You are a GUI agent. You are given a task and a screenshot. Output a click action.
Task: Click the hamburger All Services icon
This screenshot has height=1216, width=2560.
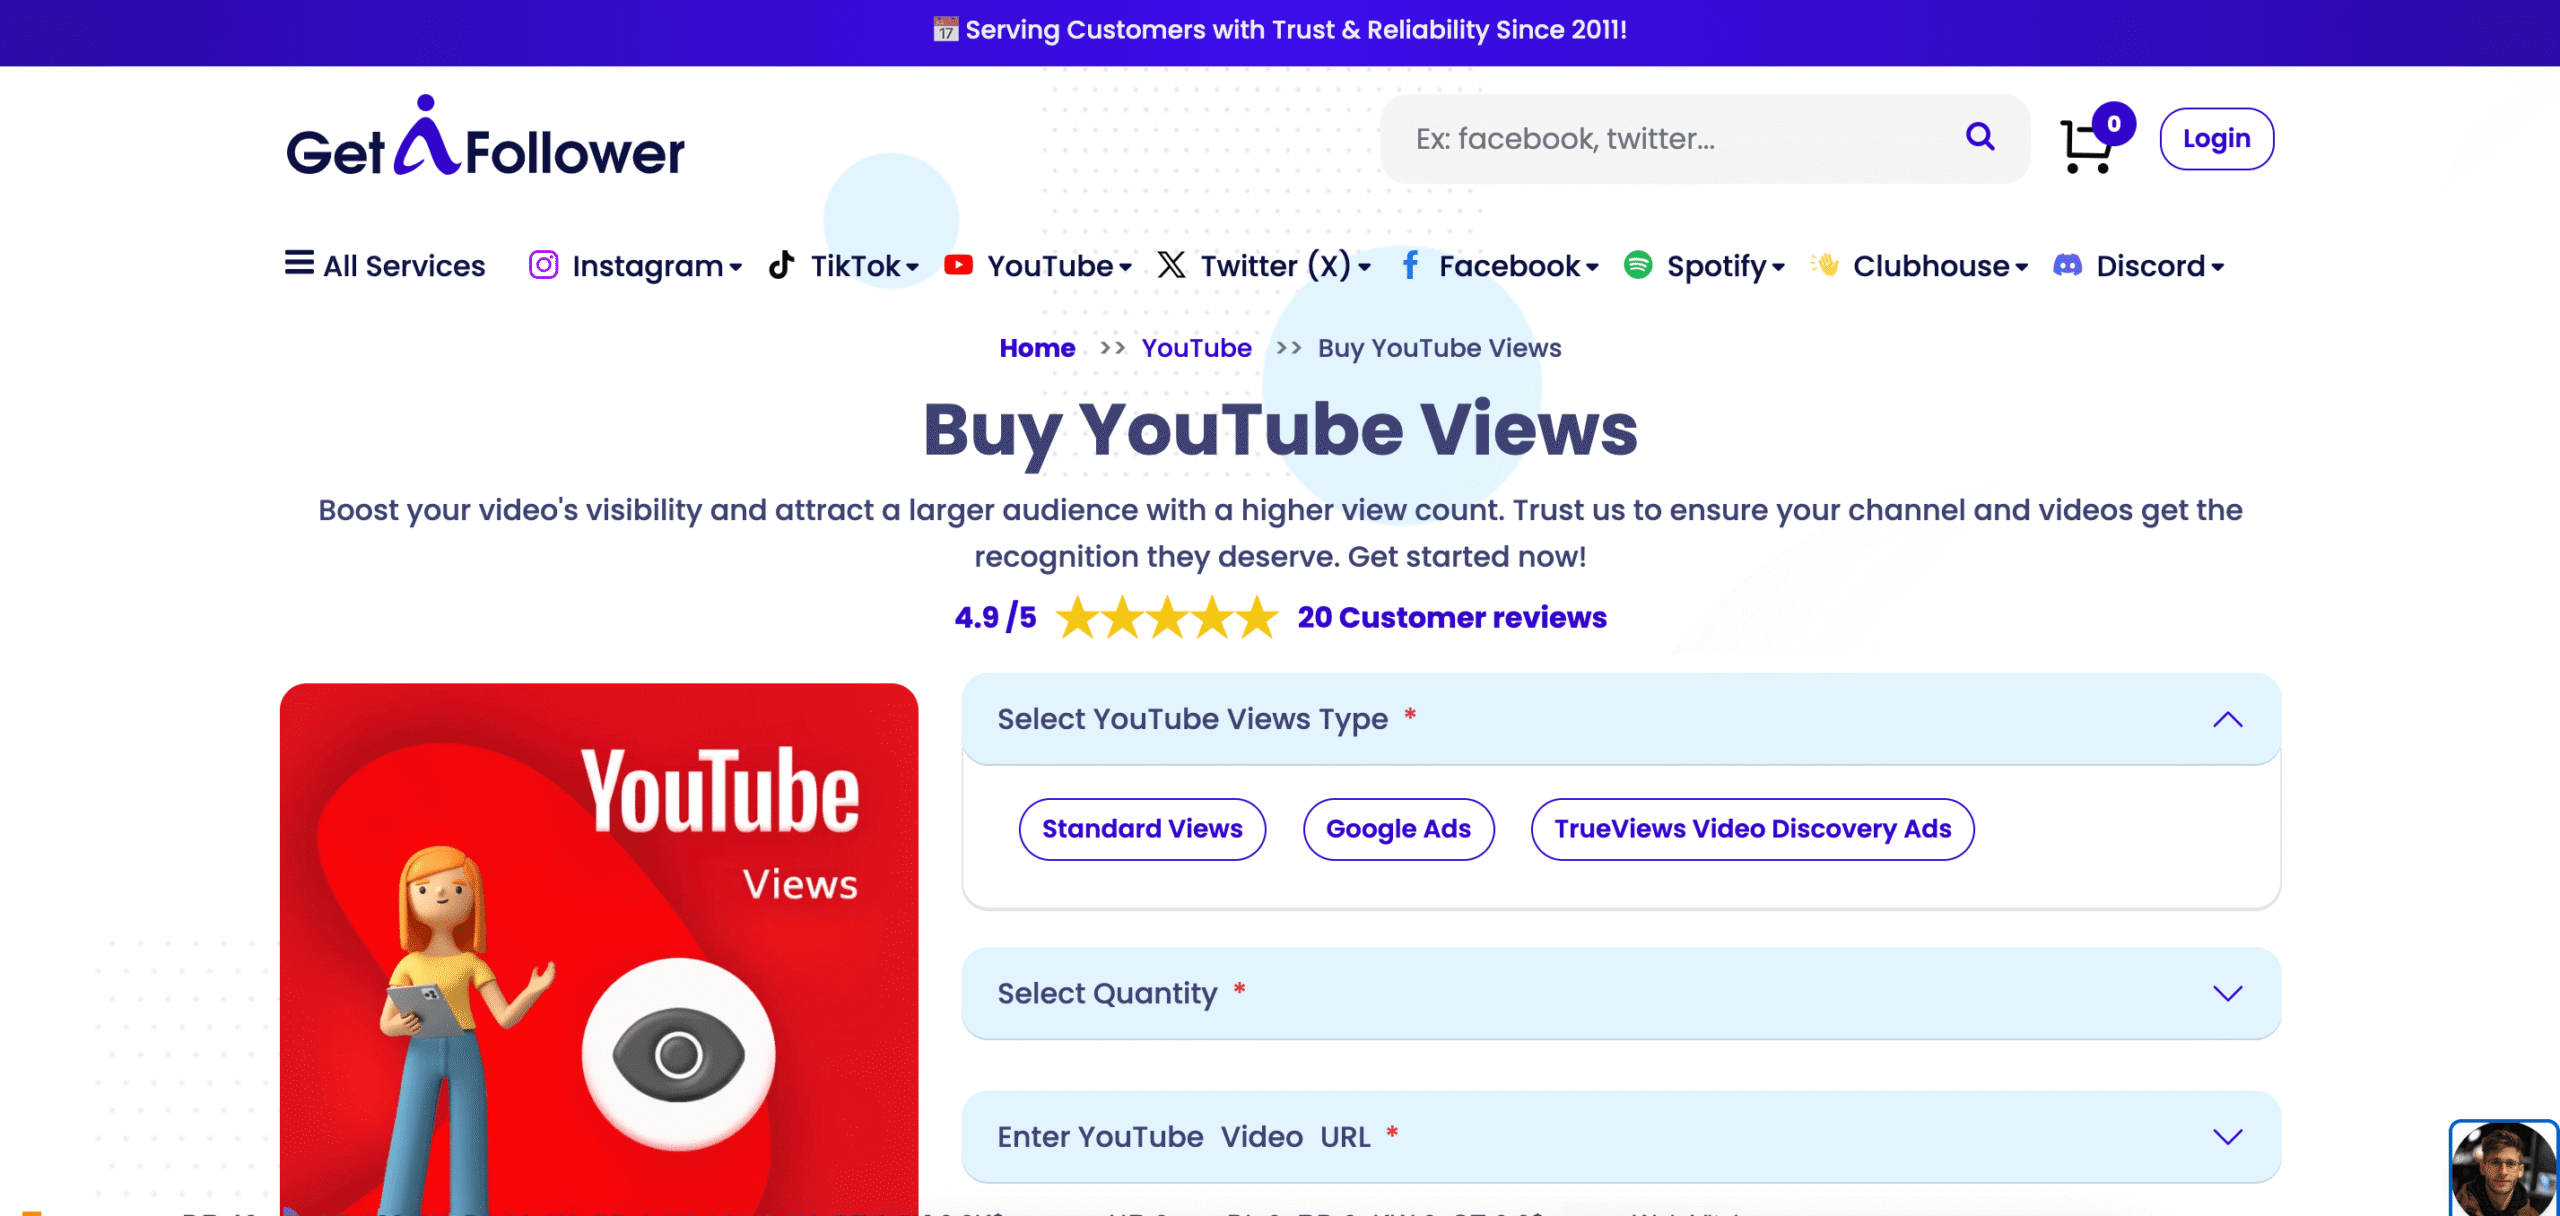pyautogui.click(x=299, y=263)
